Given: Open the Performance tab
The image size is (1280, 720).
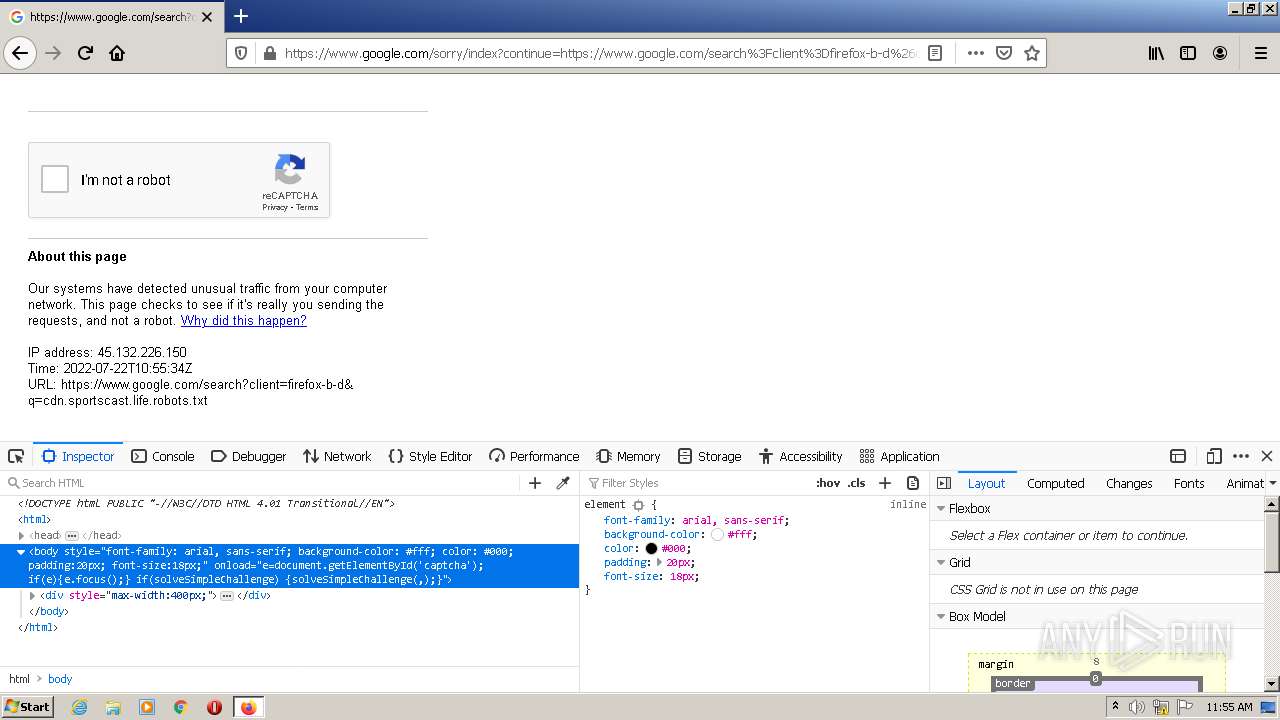Looking at the screenshot, I should pos(534,456).
